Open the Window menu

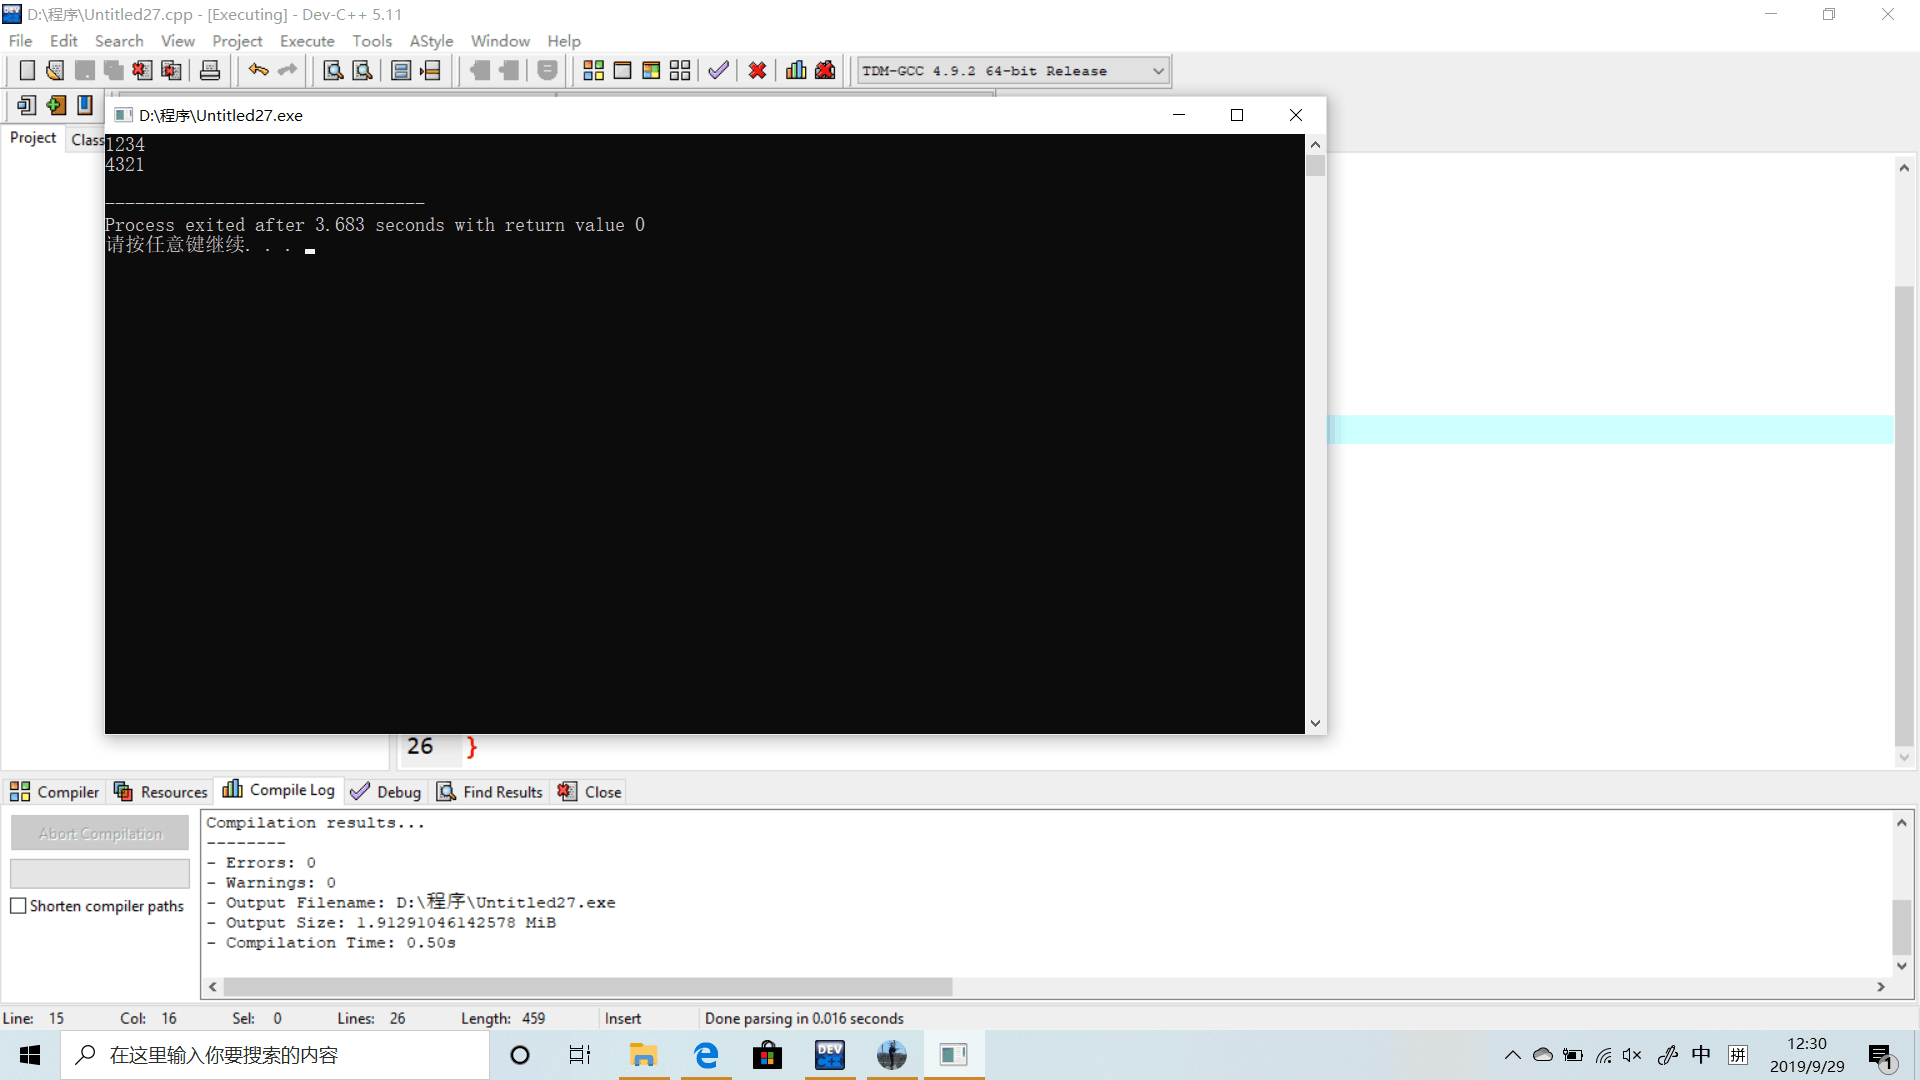pos(500,41)
